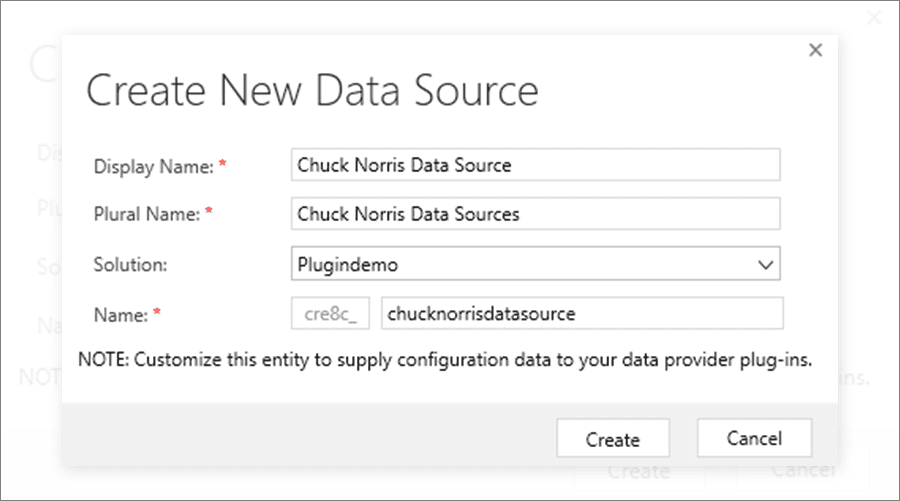Open the Solution dropdown showing Plugindemo
This screenshot has height=501, width=900.
click(520, 265)
